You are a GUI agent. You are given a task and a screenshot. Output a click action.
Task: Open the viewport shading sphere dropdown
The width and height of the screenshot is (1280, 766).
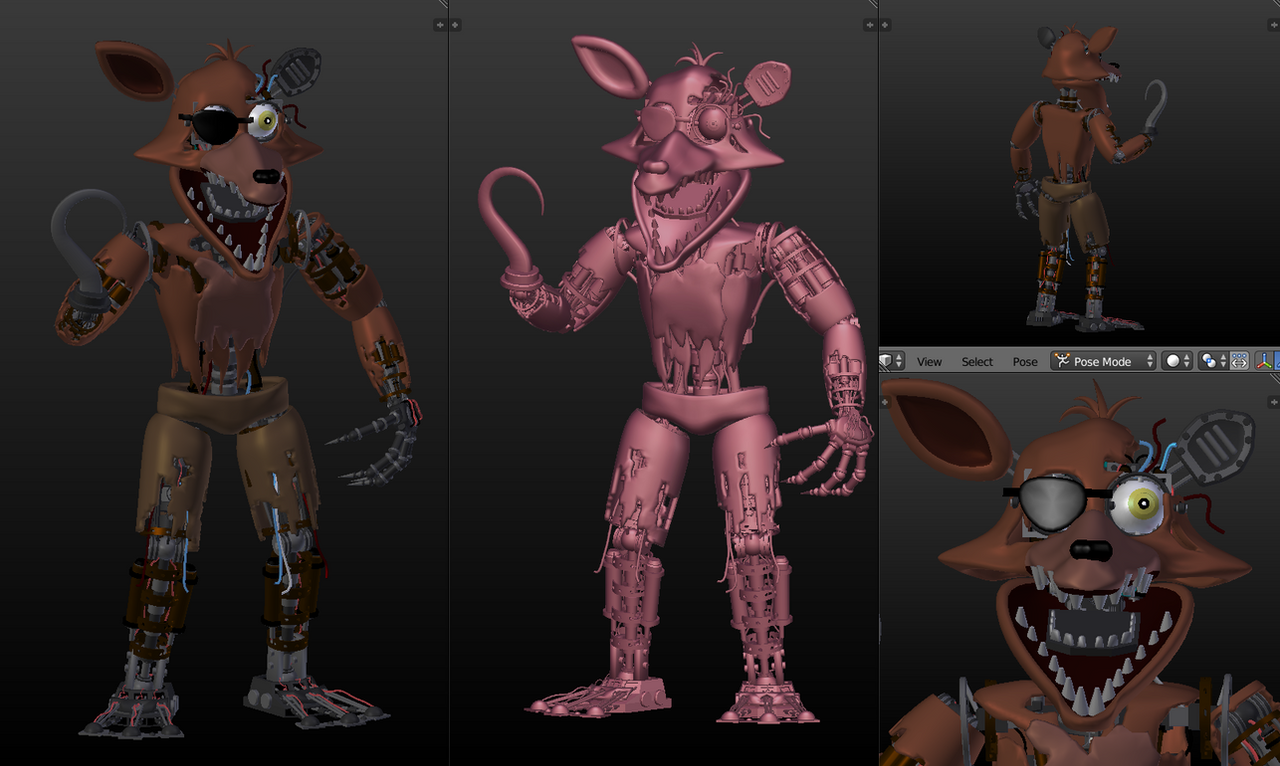tap(1179, 361)
